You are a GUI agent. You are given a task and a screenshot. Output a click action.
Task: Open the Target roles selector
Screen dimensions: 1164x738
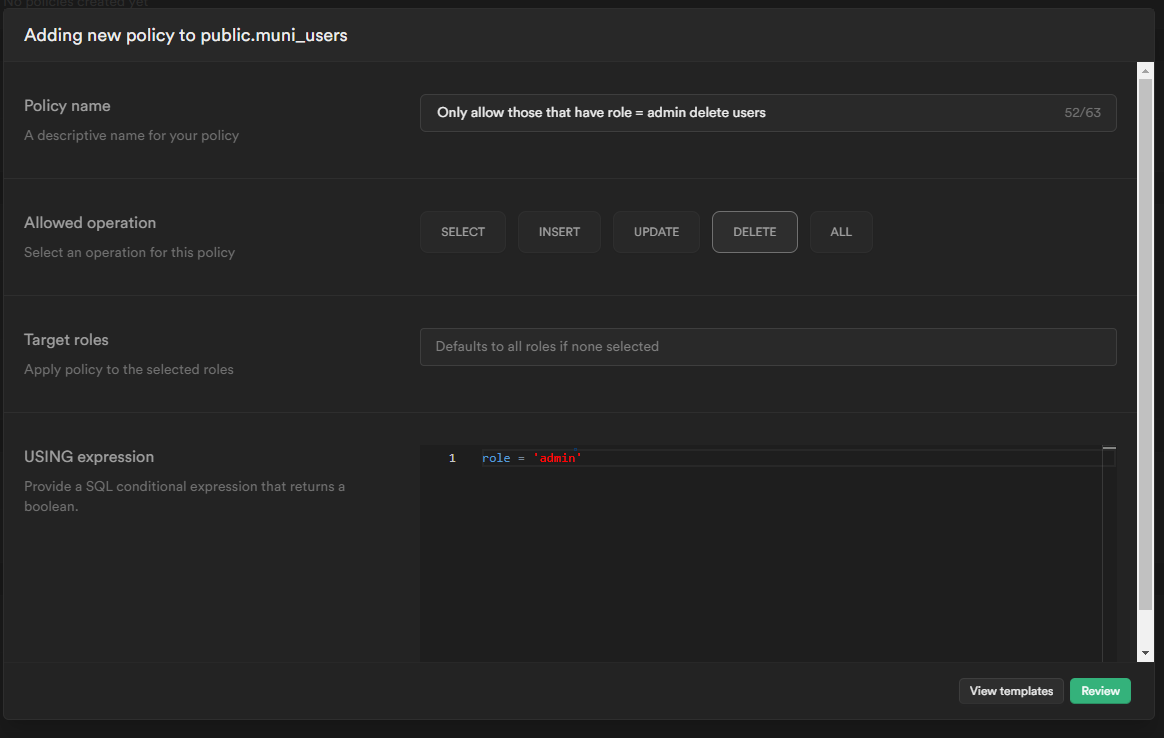pyautogui.click(x=768, y=347)
